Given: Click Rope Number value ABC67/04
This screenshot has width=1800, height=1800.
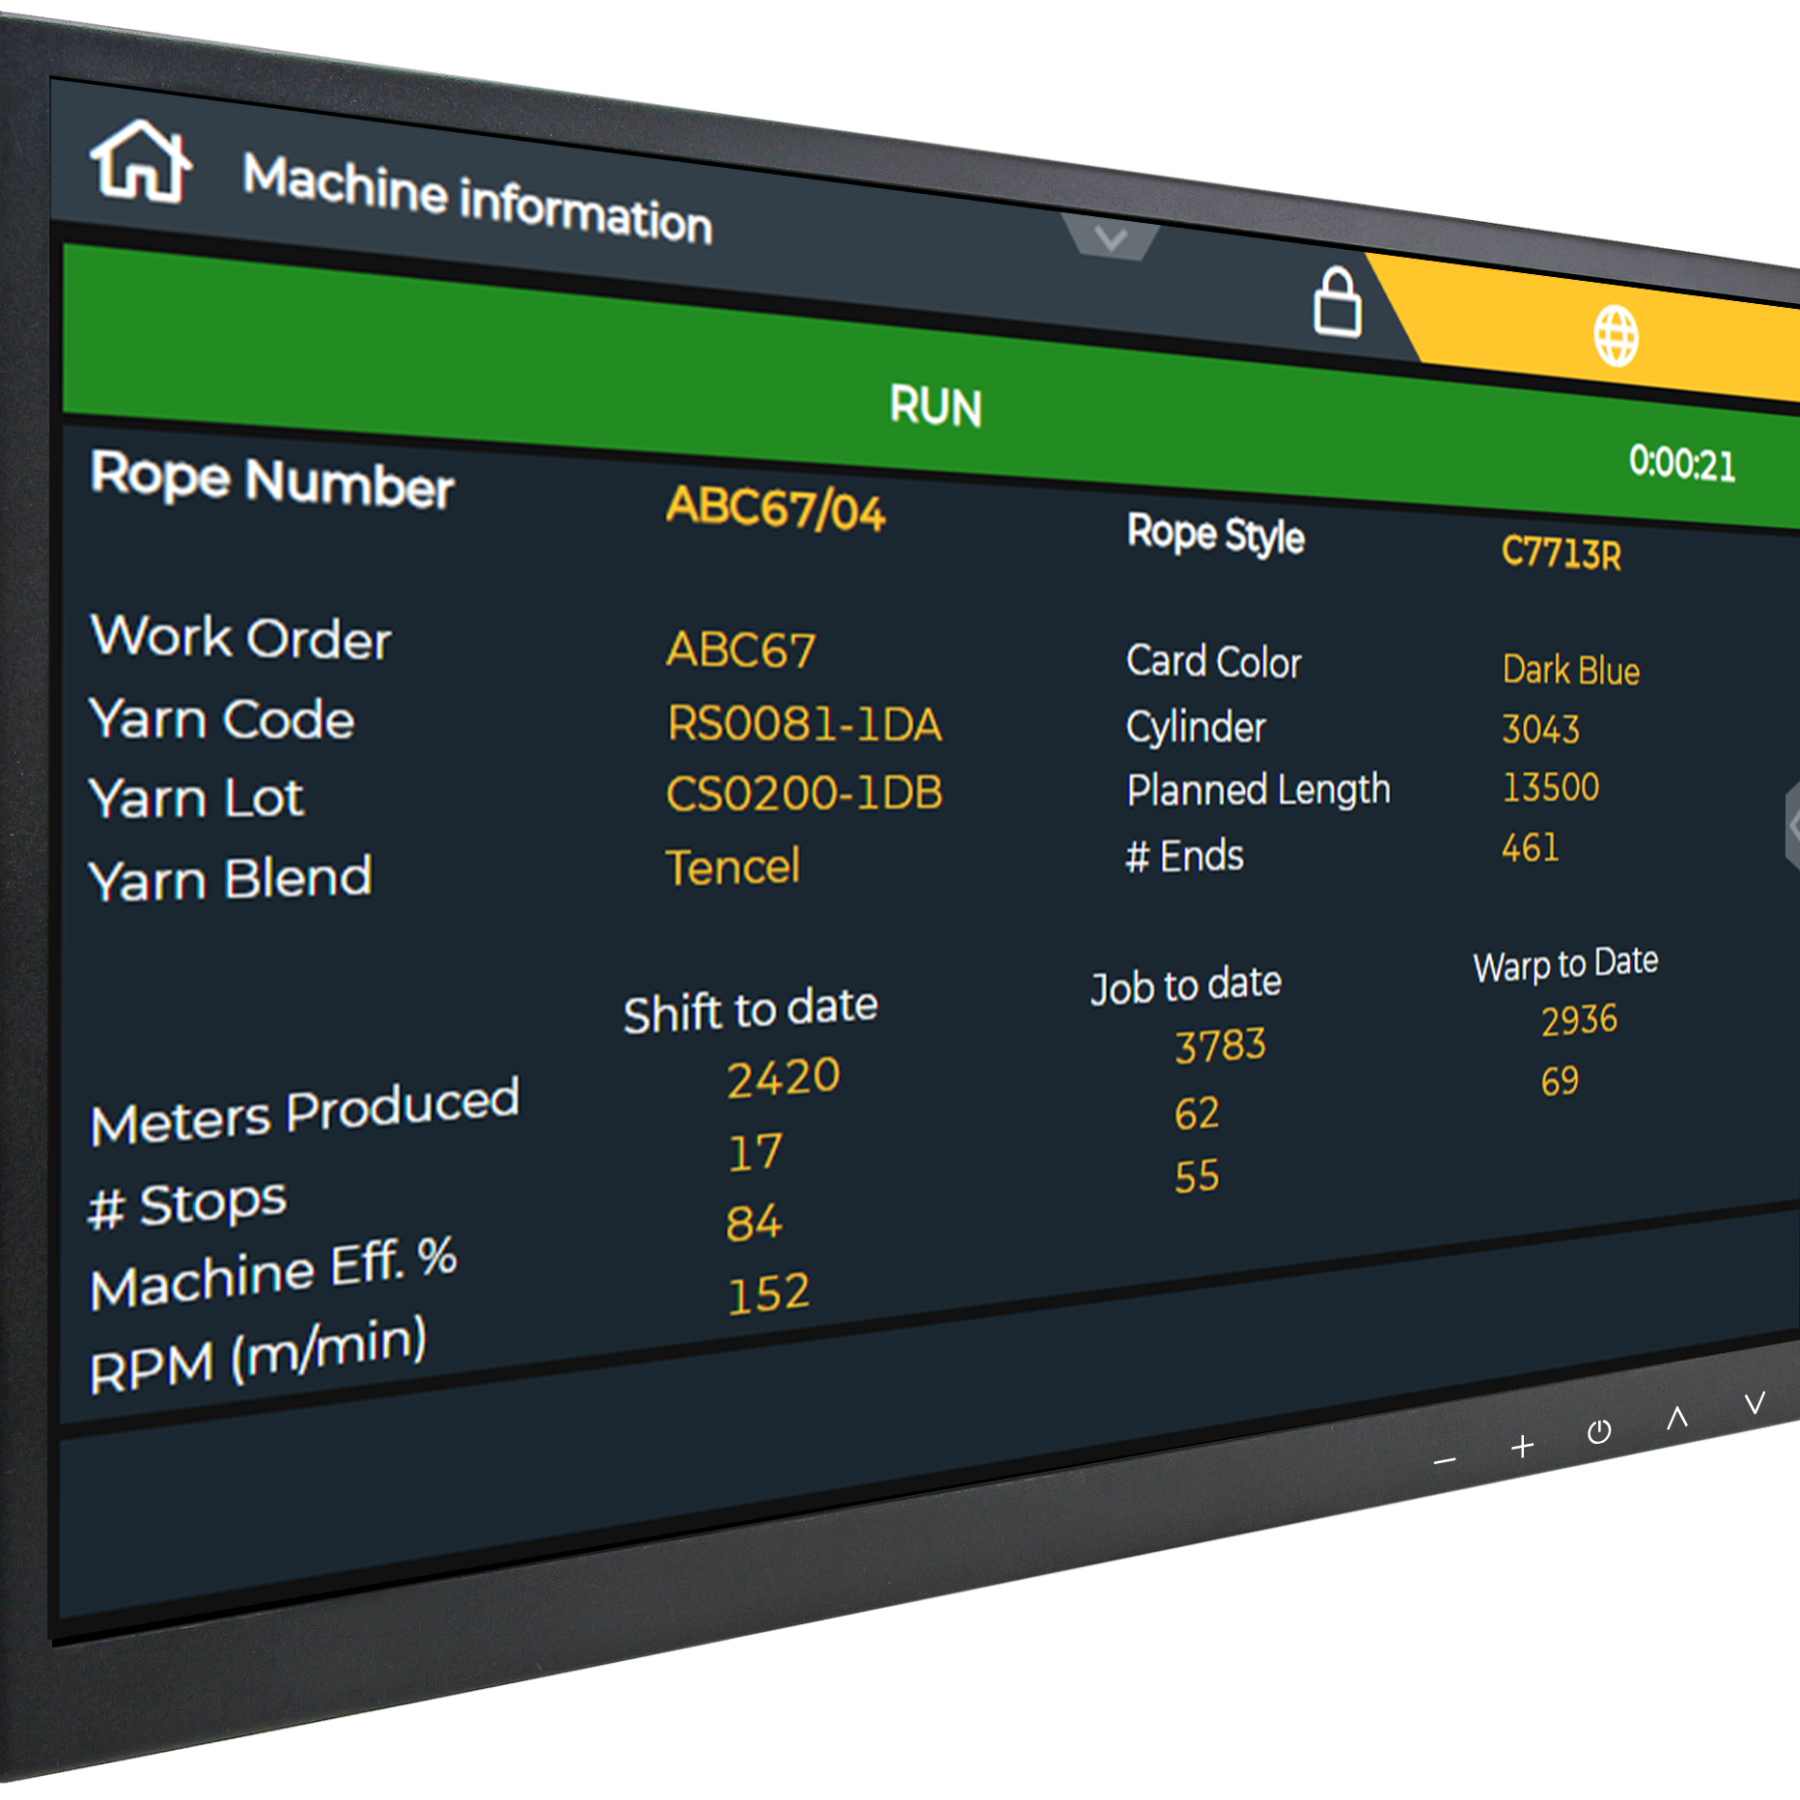Looking at the screenshot, I should pos(775,509).
